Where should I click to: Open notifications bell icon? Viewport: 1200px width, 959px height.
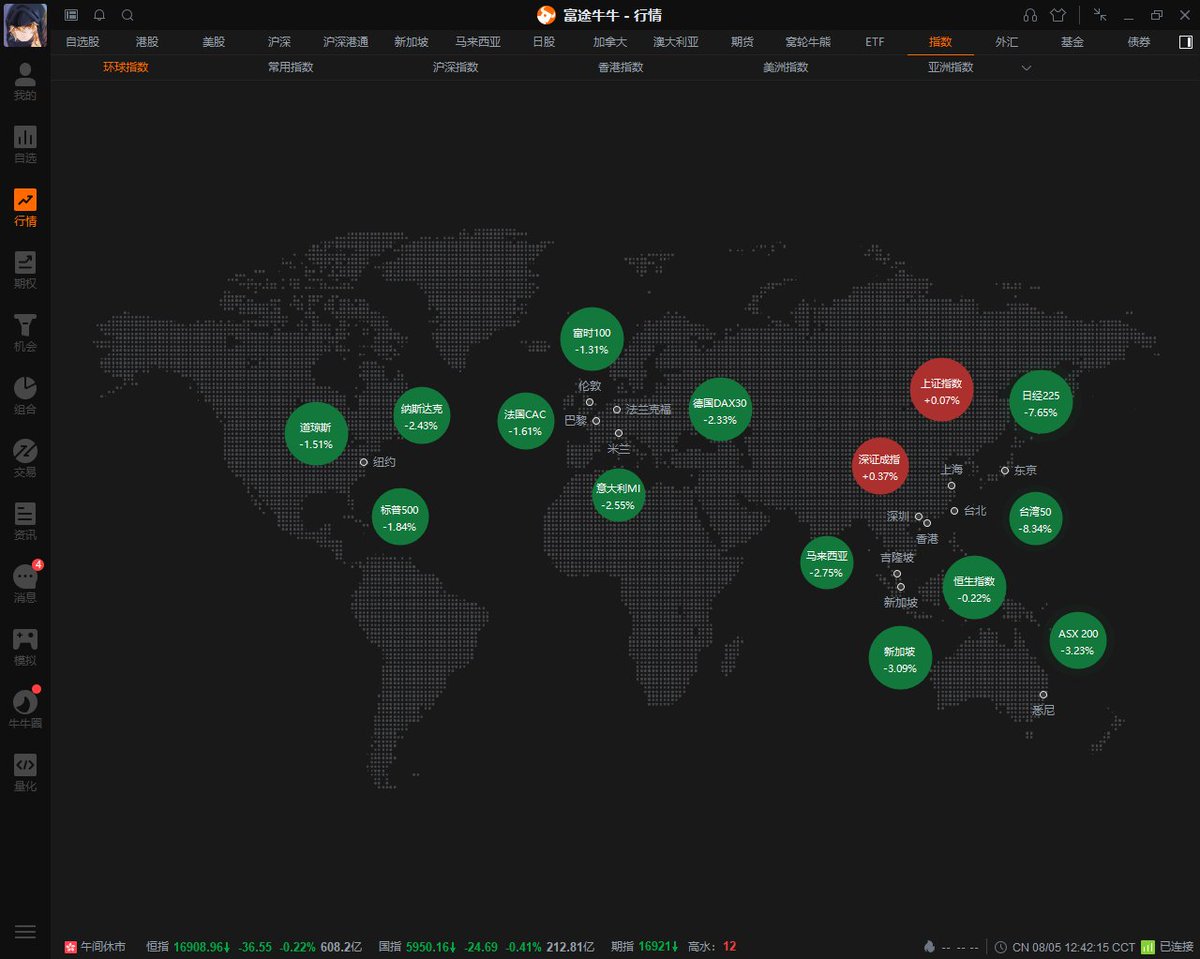[x=99, y=15]
